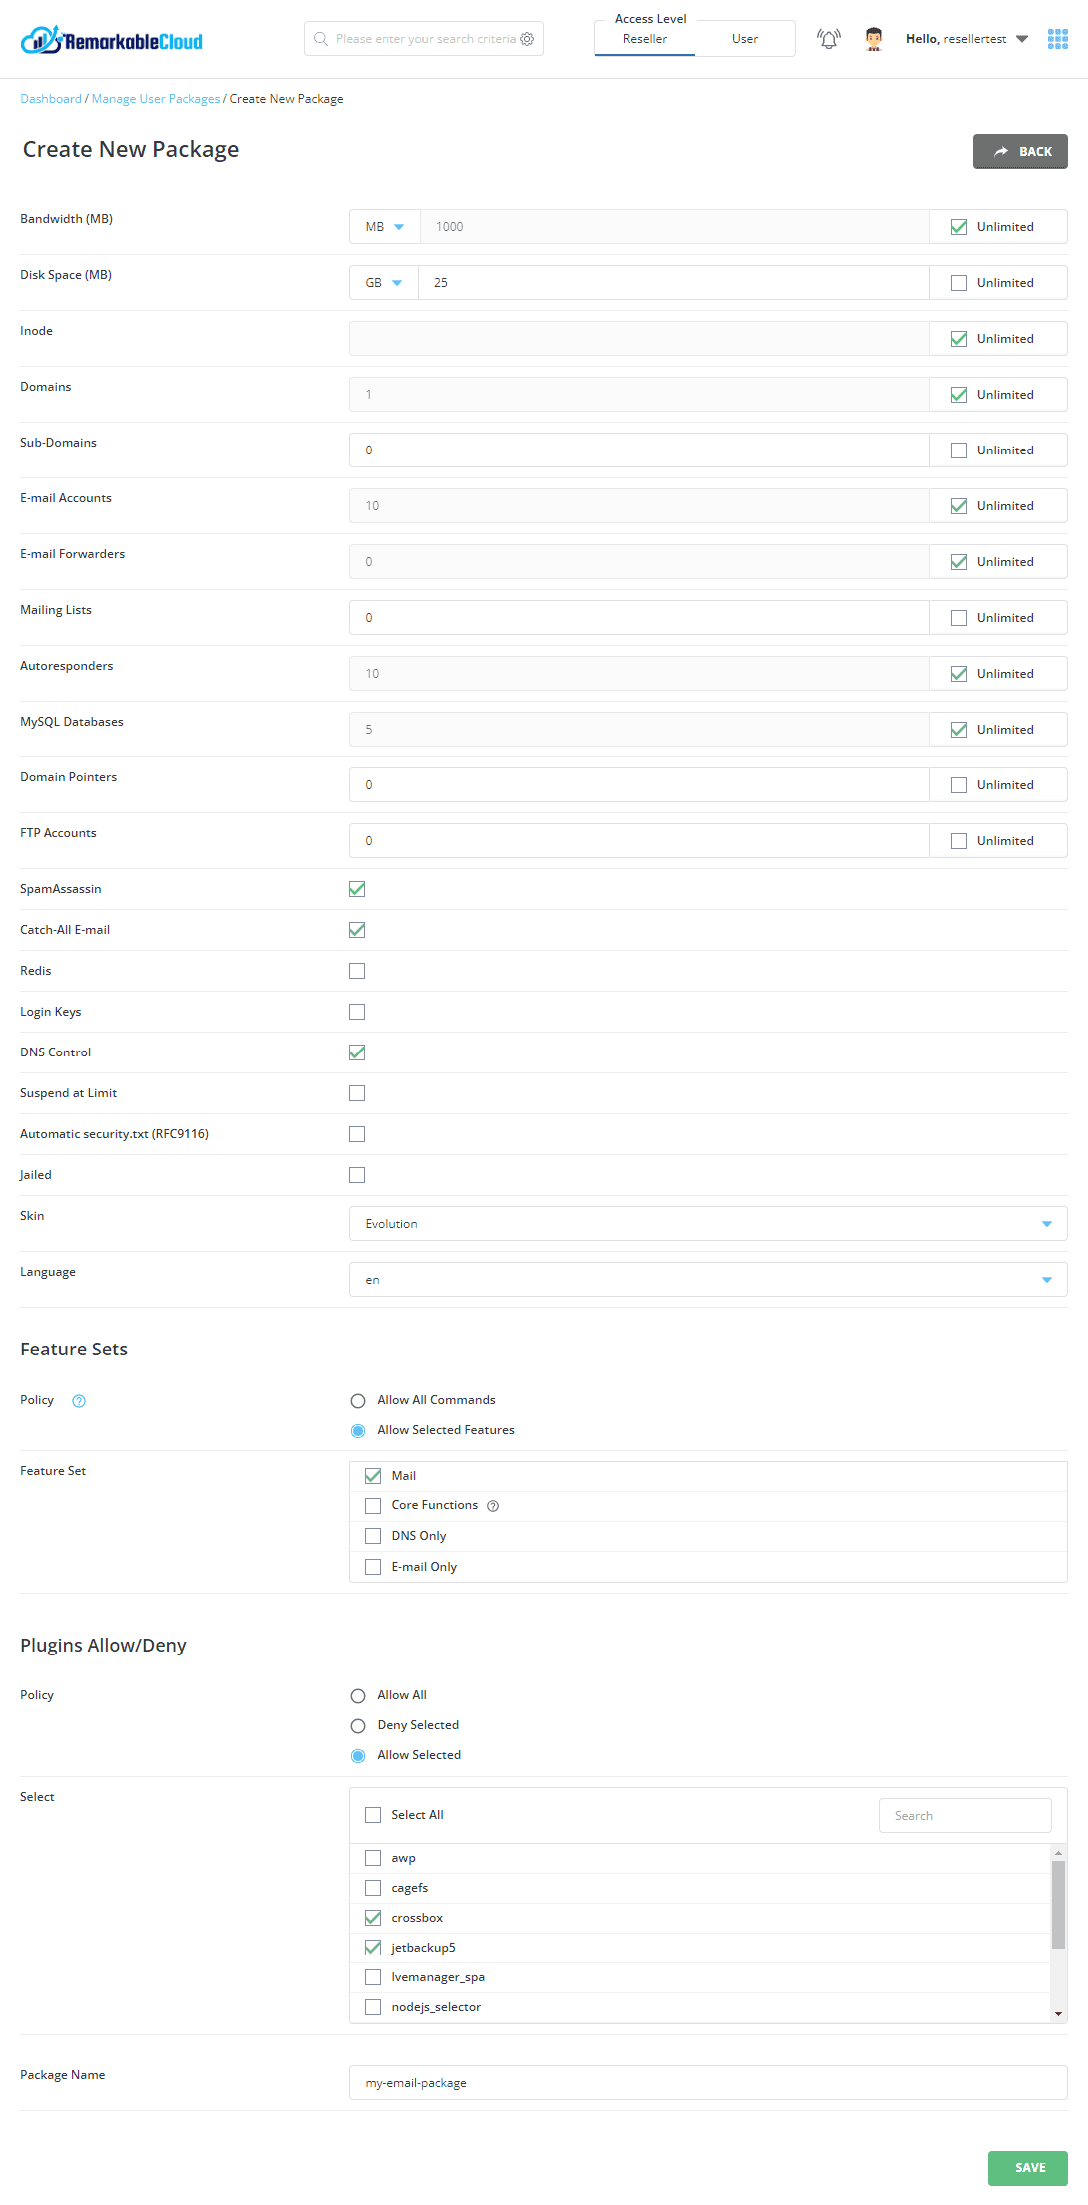
Task: Open the Bandwidth MB unit dropdown
Action: tap(385, 227)
